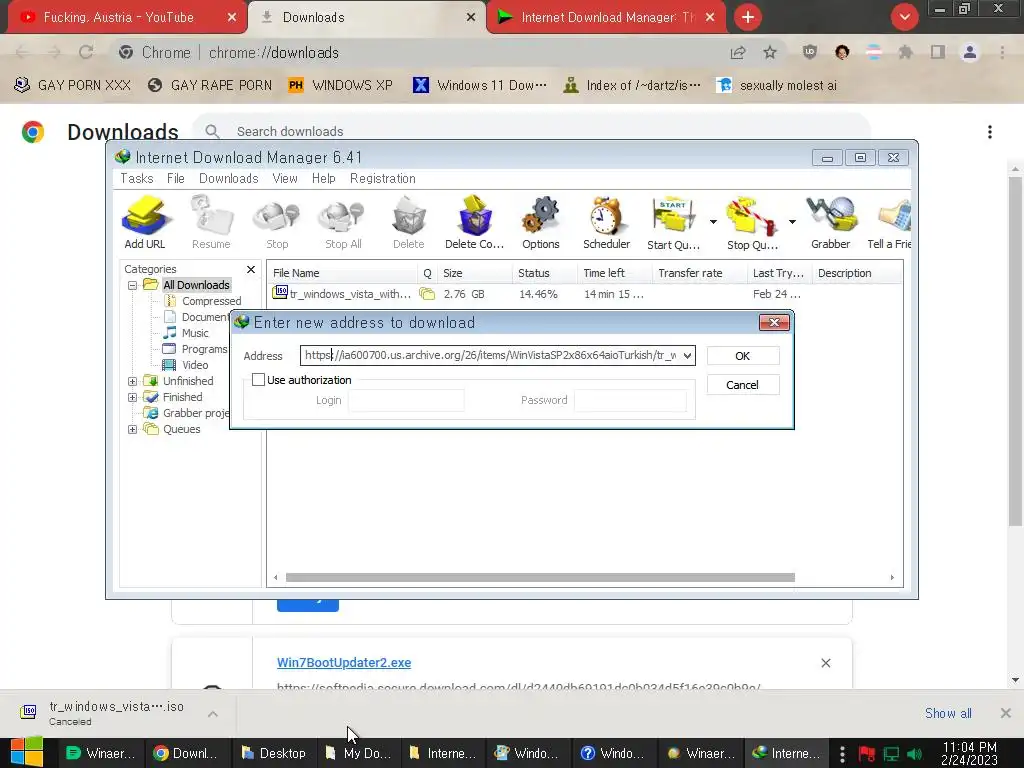Open the WINDOWS XP bookmark

pyautogui.click(x=341, y=85)
